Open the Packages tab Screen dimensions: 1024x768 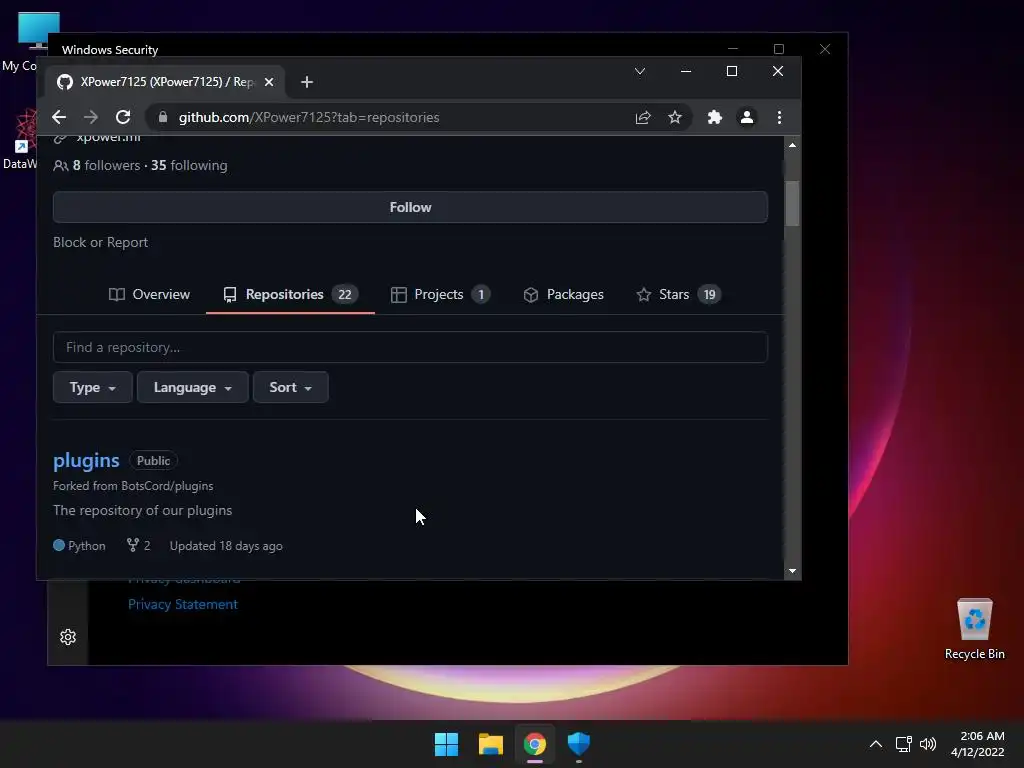point(563,295)
